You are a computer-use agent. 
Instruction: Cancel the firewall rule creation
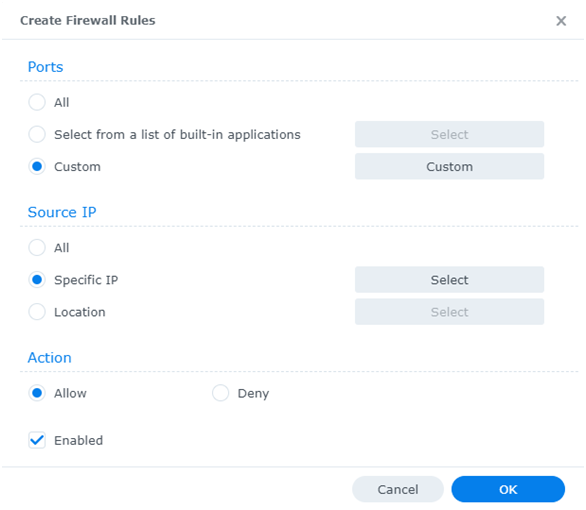pos(398,489)
